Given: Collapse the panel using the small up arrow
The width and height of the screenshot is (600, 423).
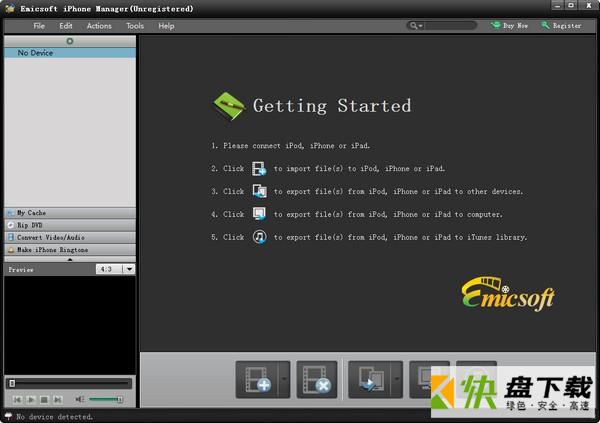Looking at the screenshot, I should 70,260.
